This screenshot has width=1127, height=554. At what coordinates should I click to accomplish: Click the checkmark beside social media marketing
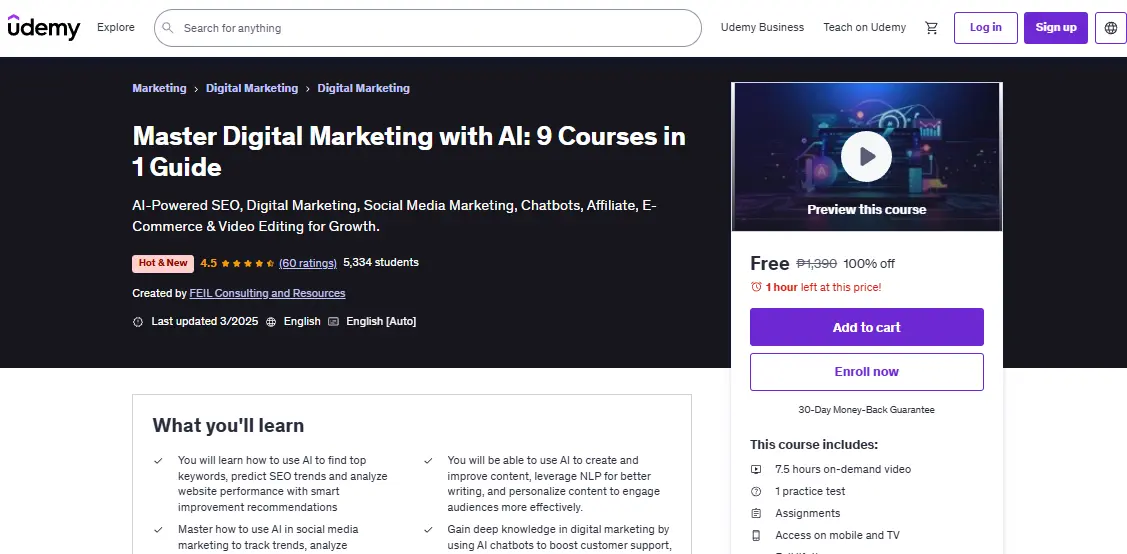click(x=158, y=530)
